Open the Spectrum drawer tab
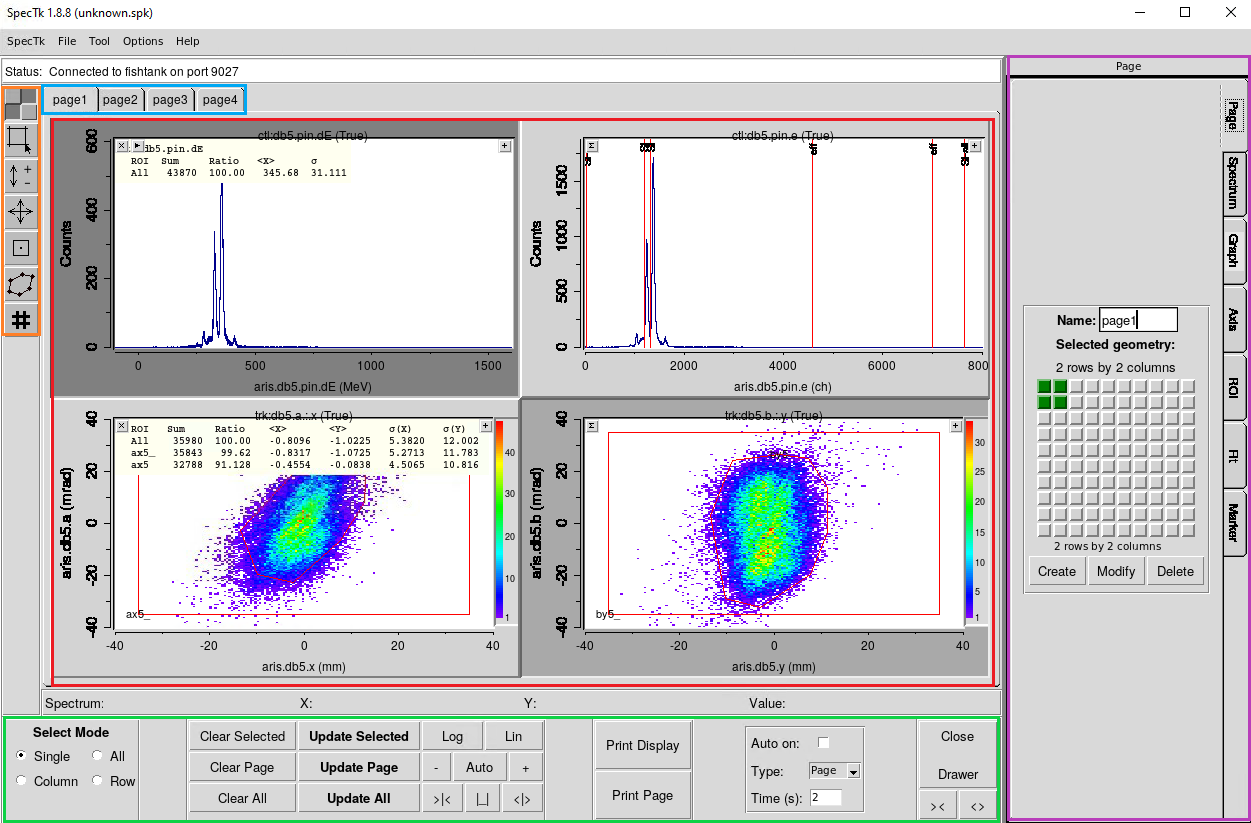1251x823 pixels. click(1234, 183)
